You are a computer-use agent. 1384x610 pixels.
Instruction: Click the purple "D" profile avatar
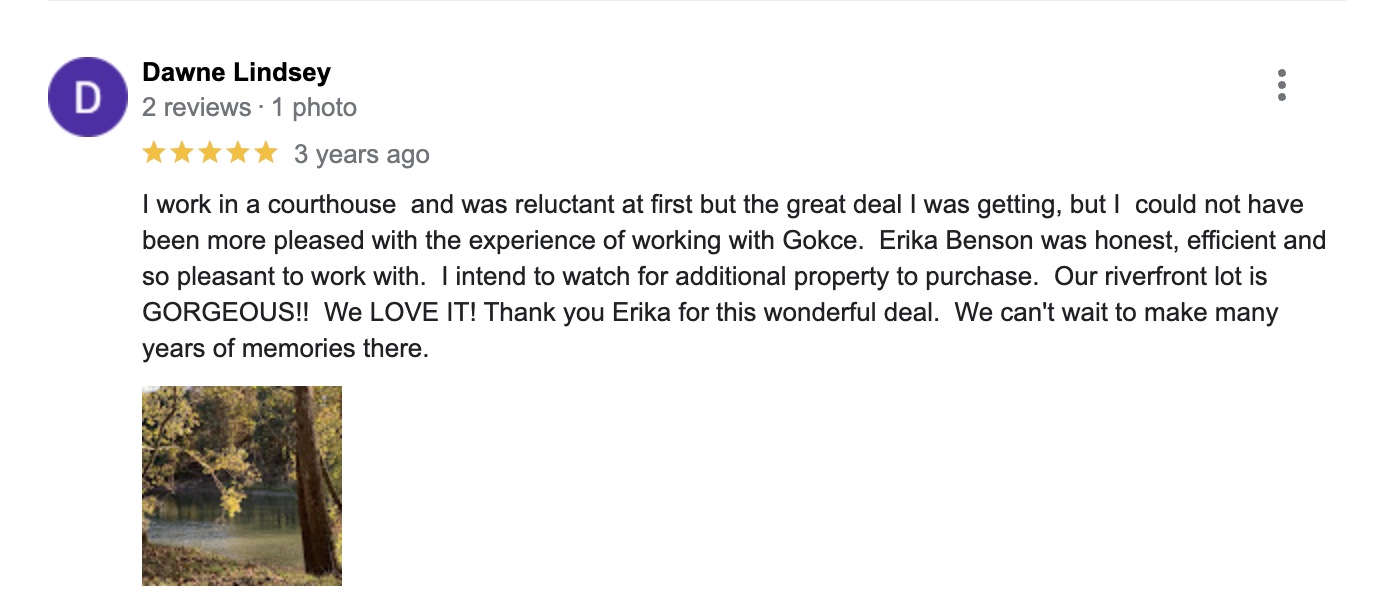click(x=88, y=97)
